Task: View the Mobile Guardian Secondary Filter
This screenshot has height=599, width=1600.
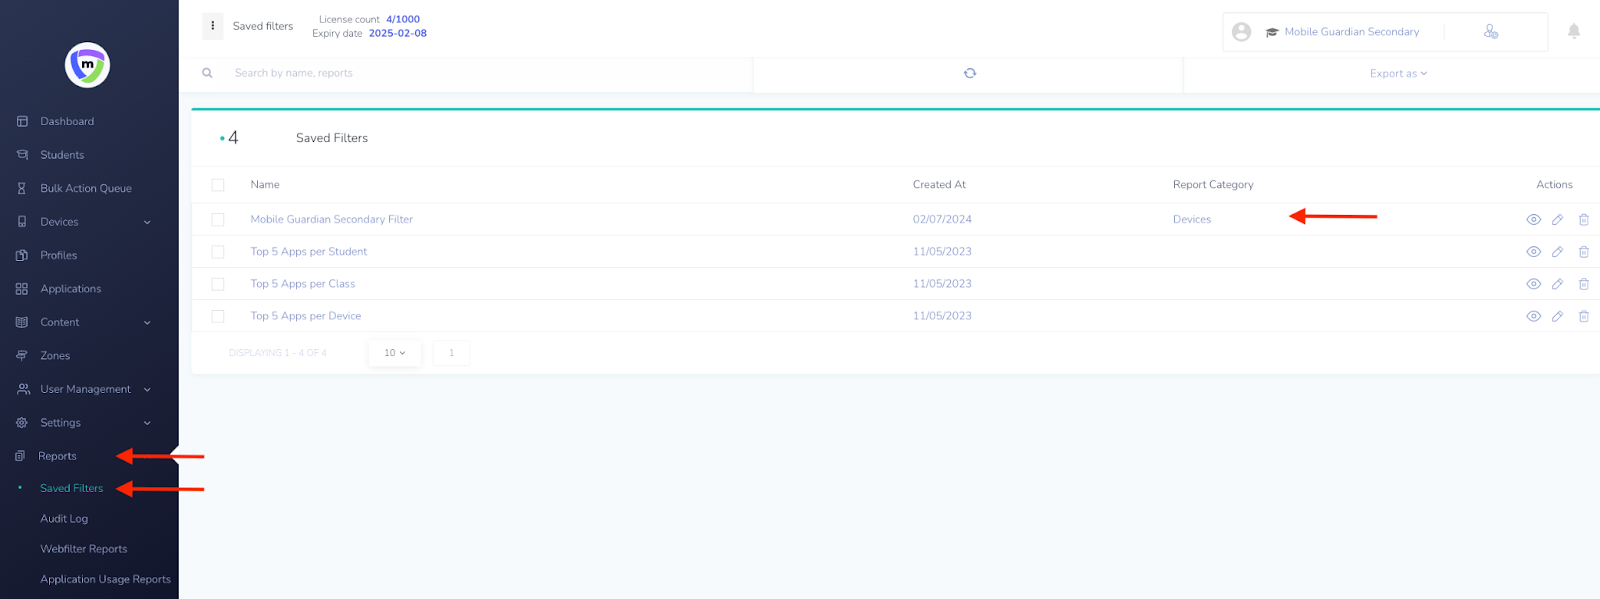Action: click(1533, 220)
